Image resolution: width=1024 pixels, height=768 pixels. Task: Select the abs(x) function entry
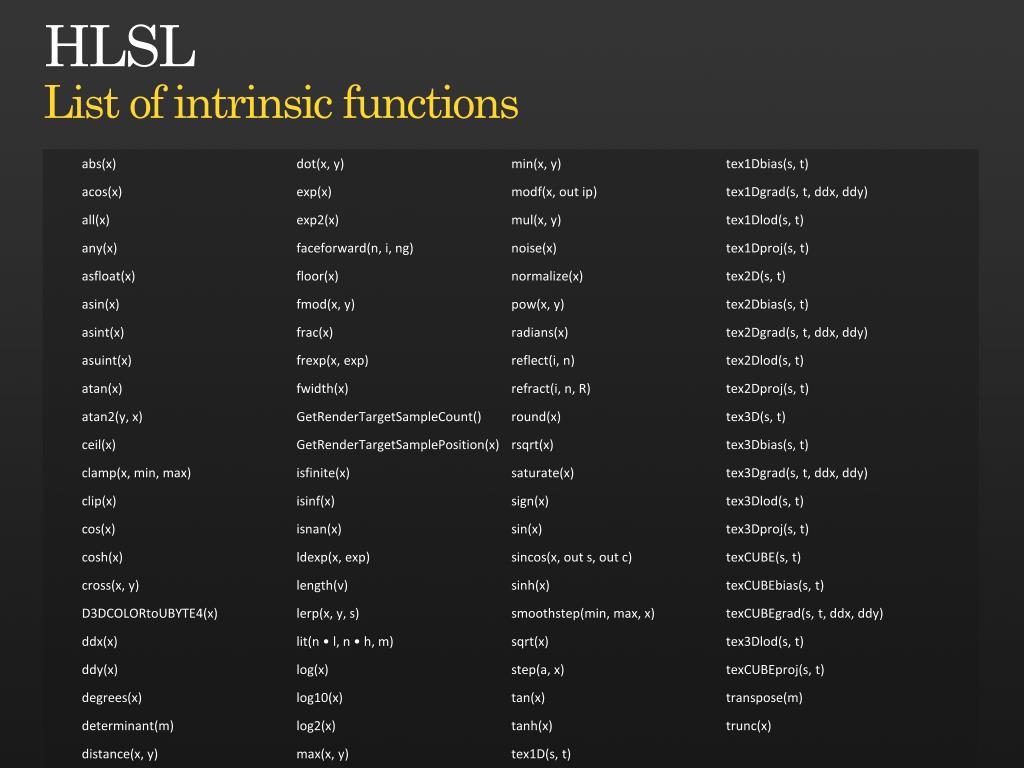(x=99, y=164)
